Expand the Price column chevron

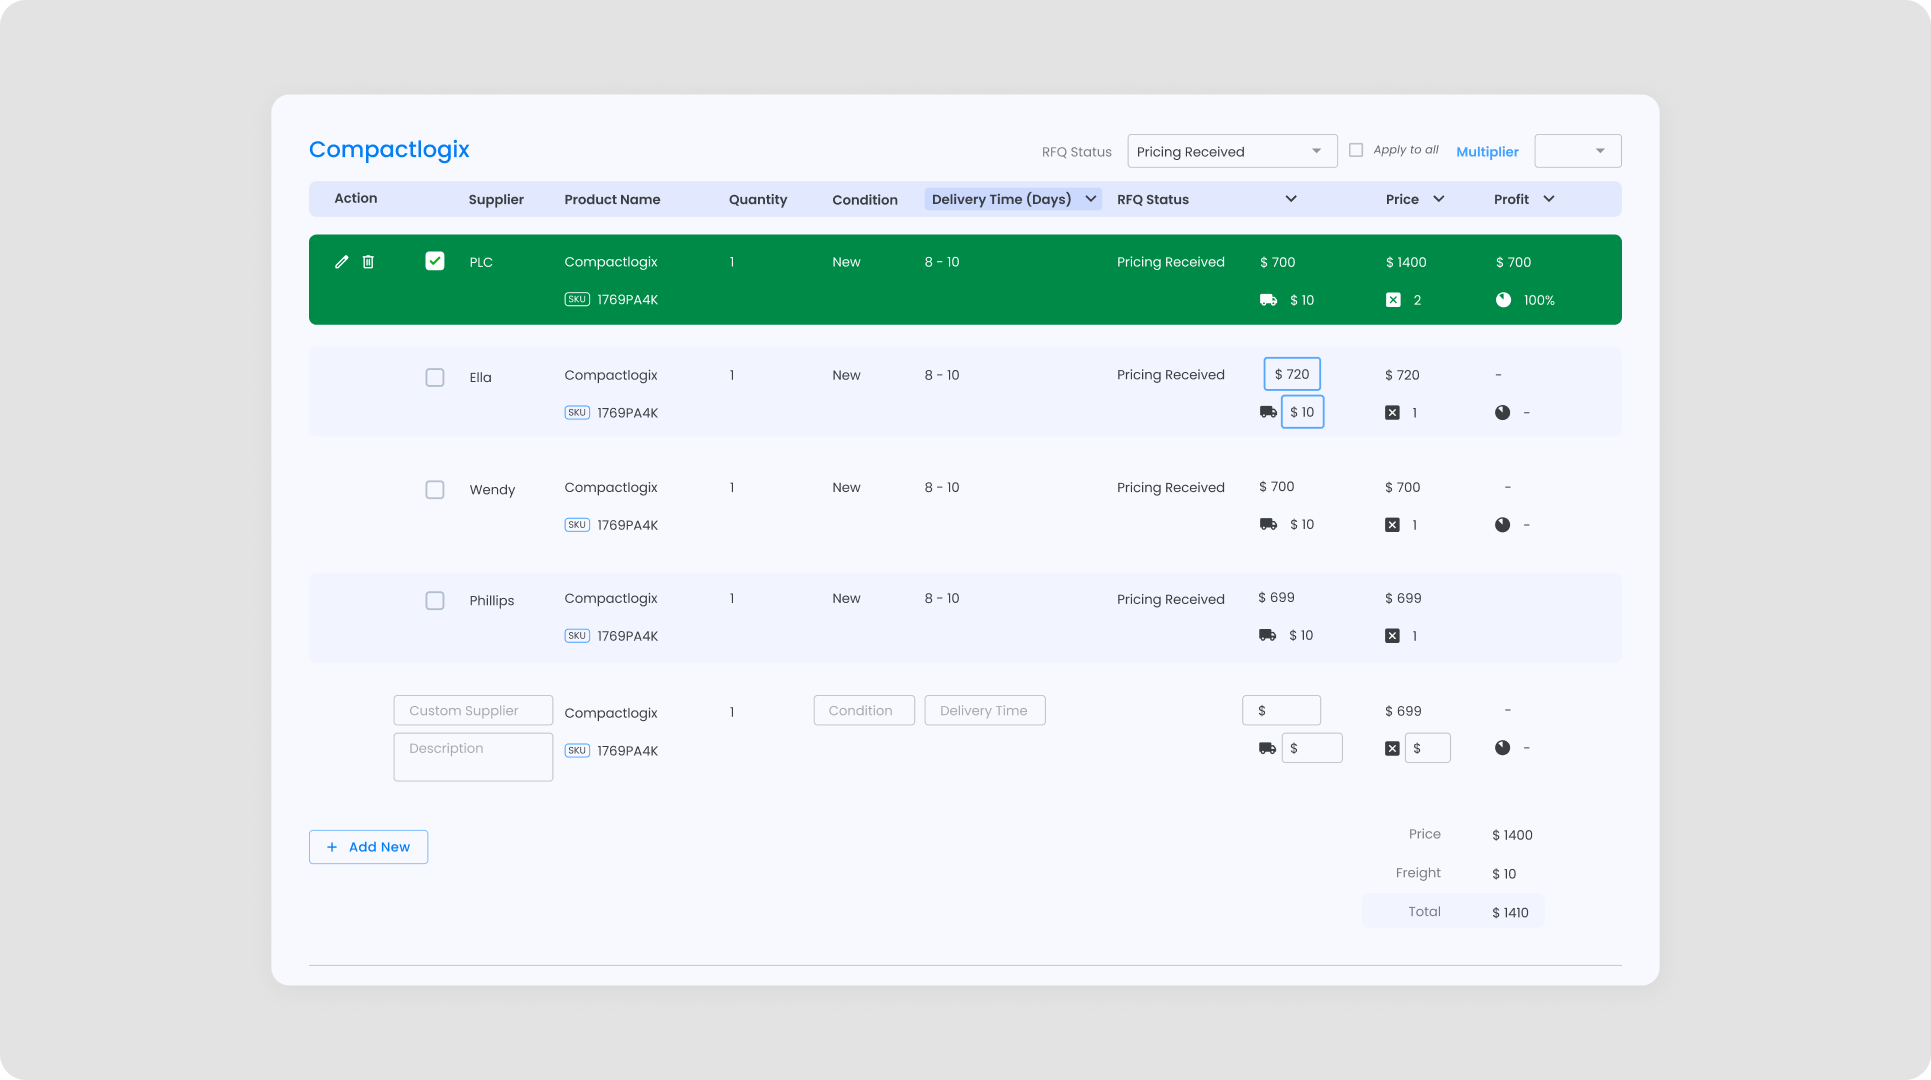pyautogui.click(x=1439, y=199)
